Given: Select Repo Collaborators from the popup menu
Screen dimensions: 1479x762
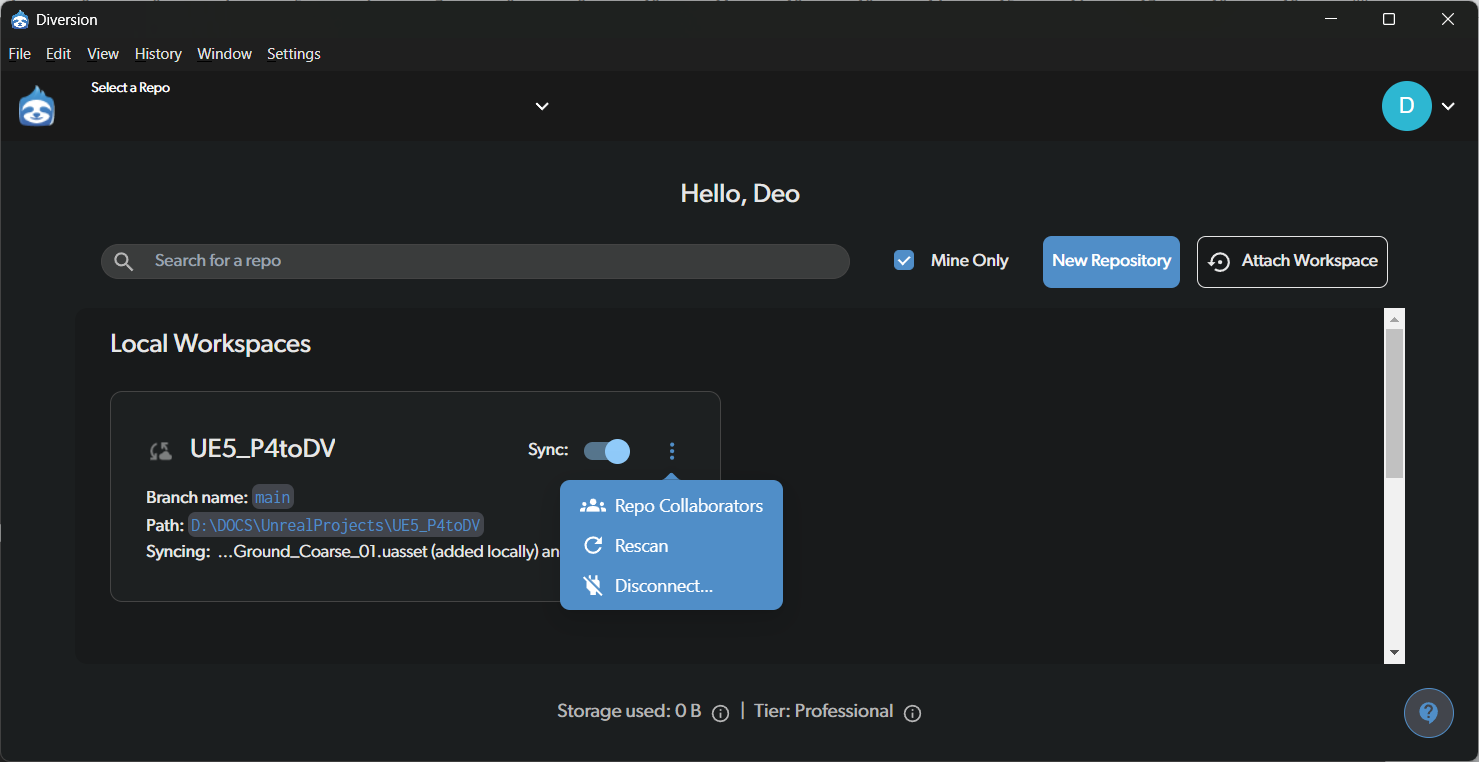Looking at the screenshot, I should click(x=671, y=505).
